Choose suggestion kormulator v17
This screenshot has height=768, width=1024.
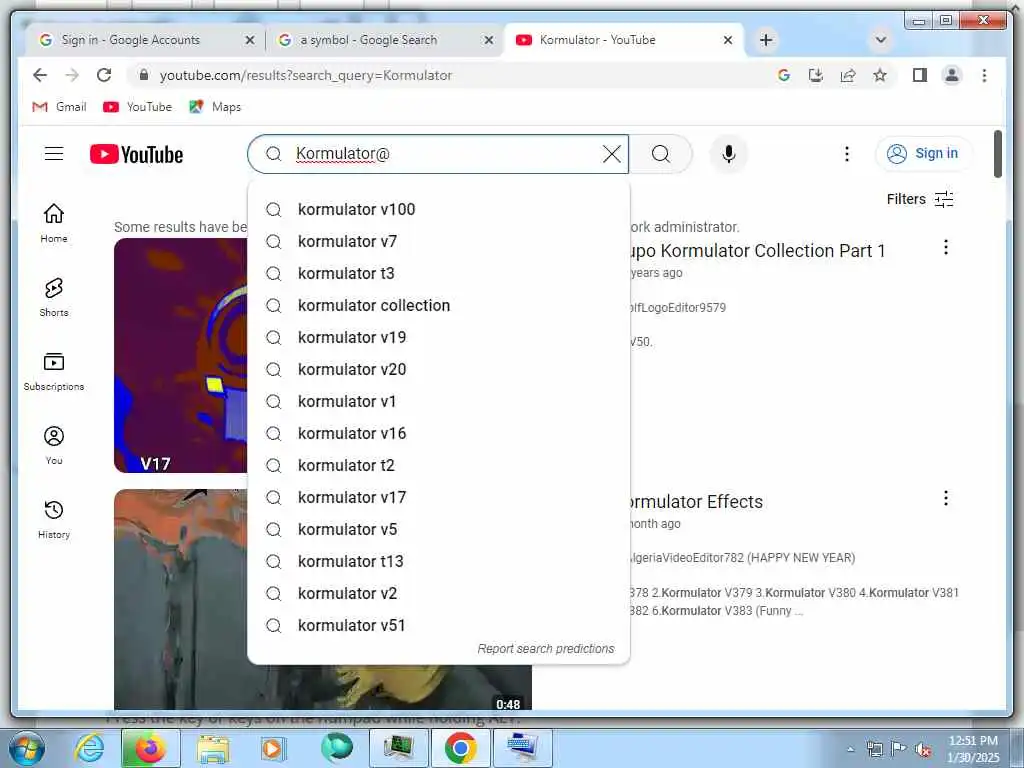point(439,498)
